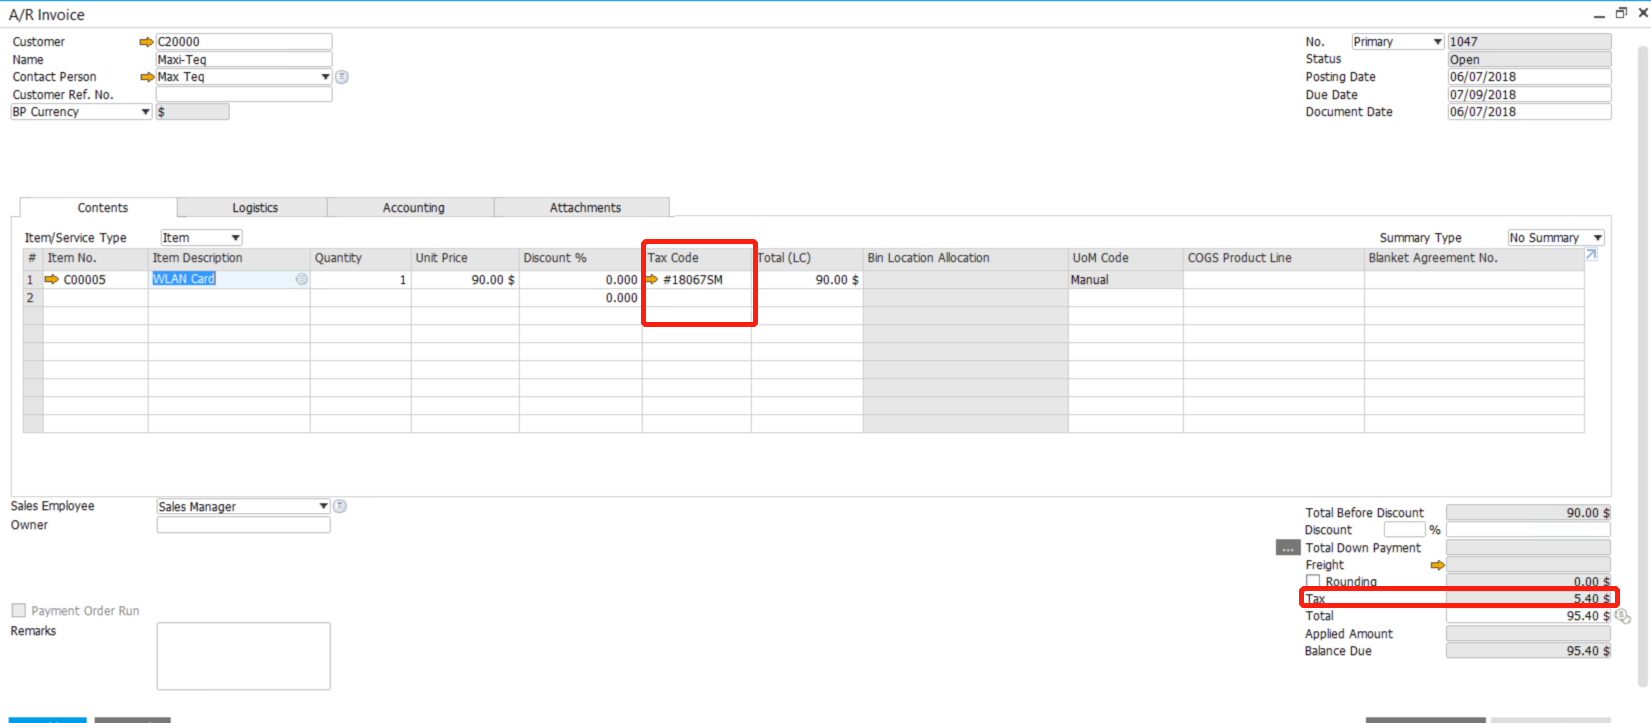This screenshot has height=723, width=1651.
Task: Switch to the Logistics tab
Action: pos(255,208)
